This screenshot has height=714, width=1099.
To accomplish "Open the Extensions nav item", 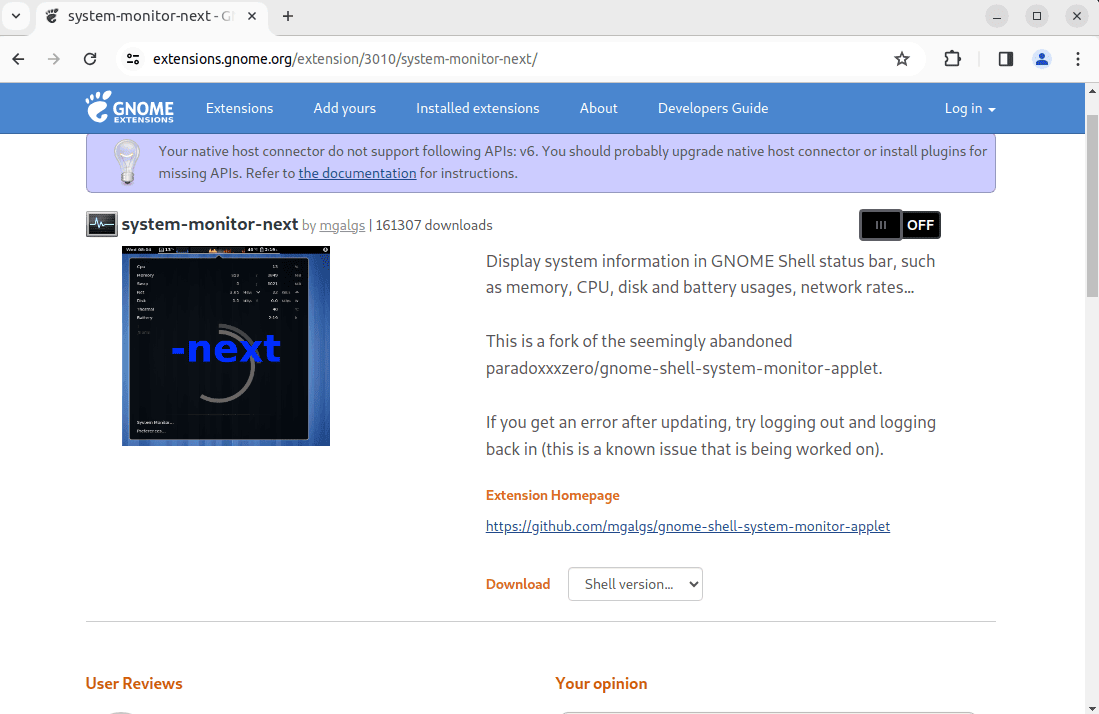I will (x=240, y=108).
